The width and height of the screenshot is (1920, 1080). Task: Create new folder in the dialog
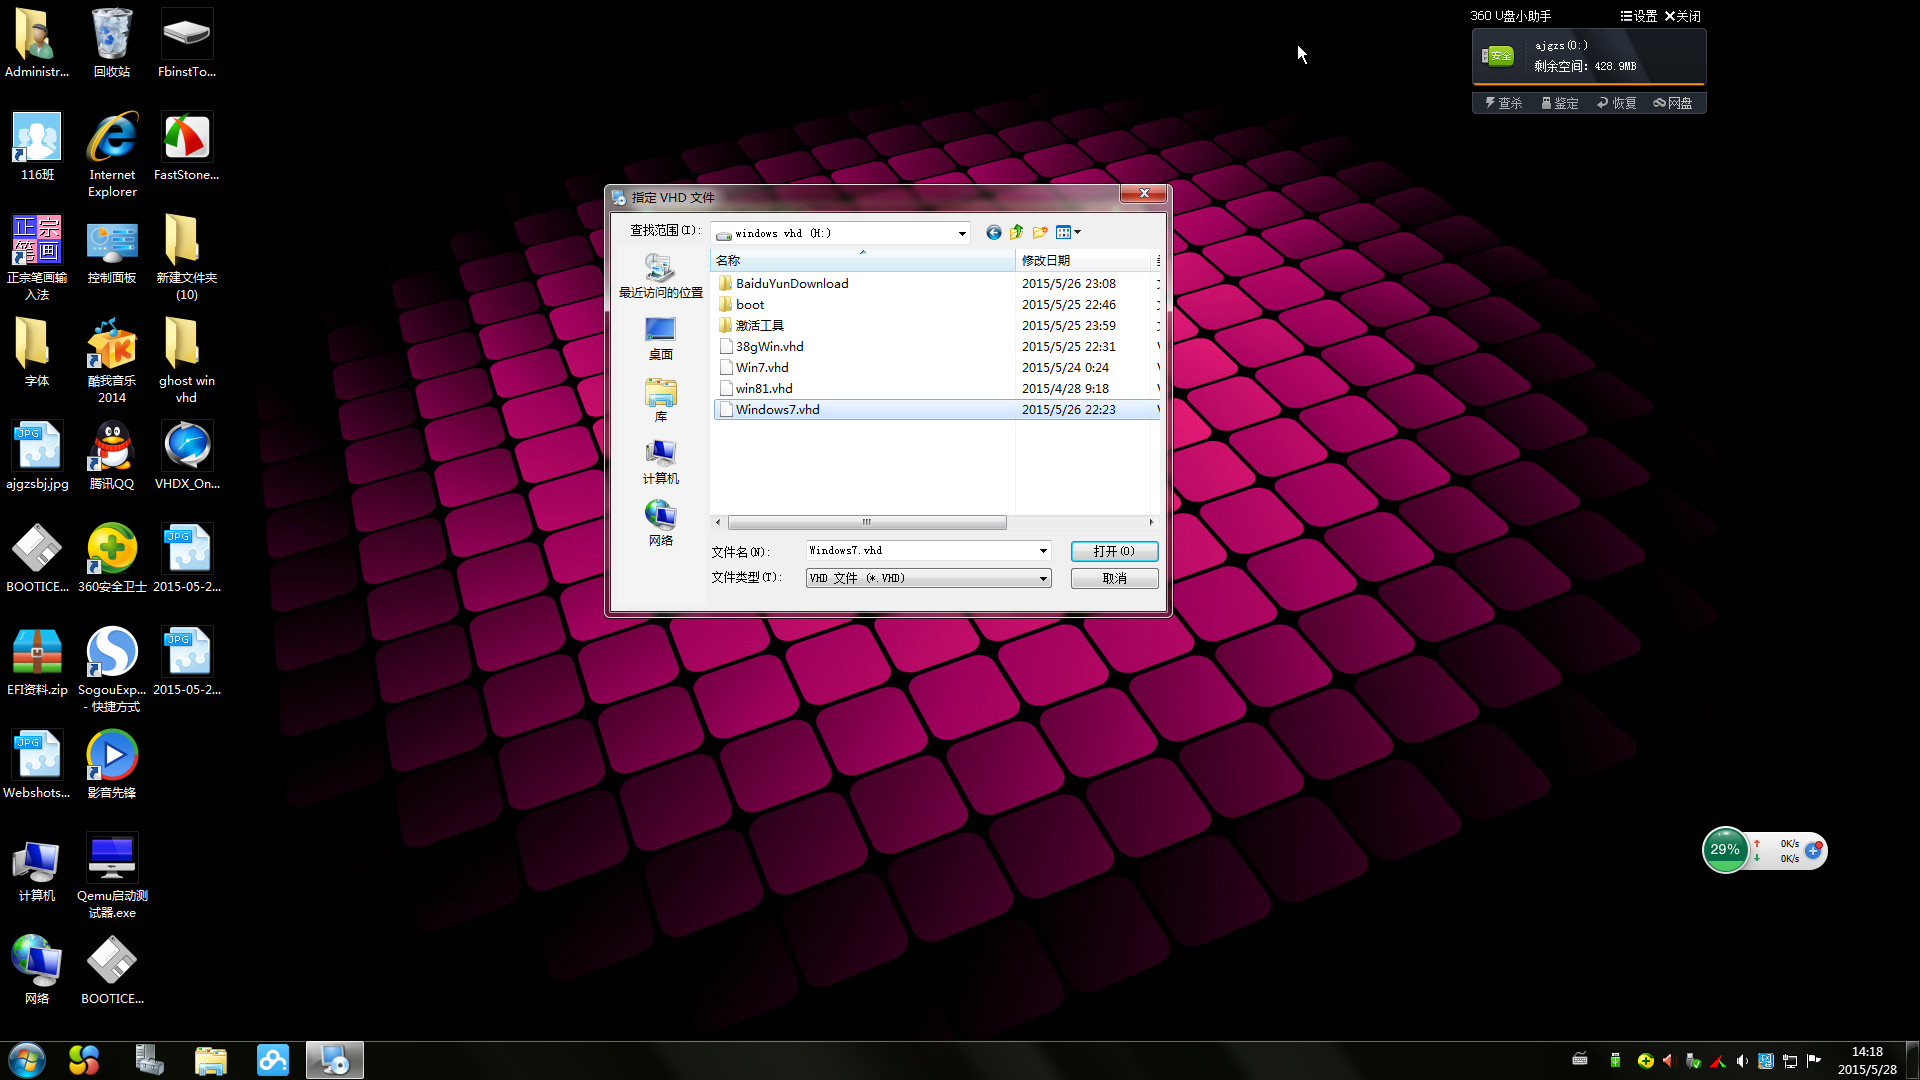point(1040,232)
